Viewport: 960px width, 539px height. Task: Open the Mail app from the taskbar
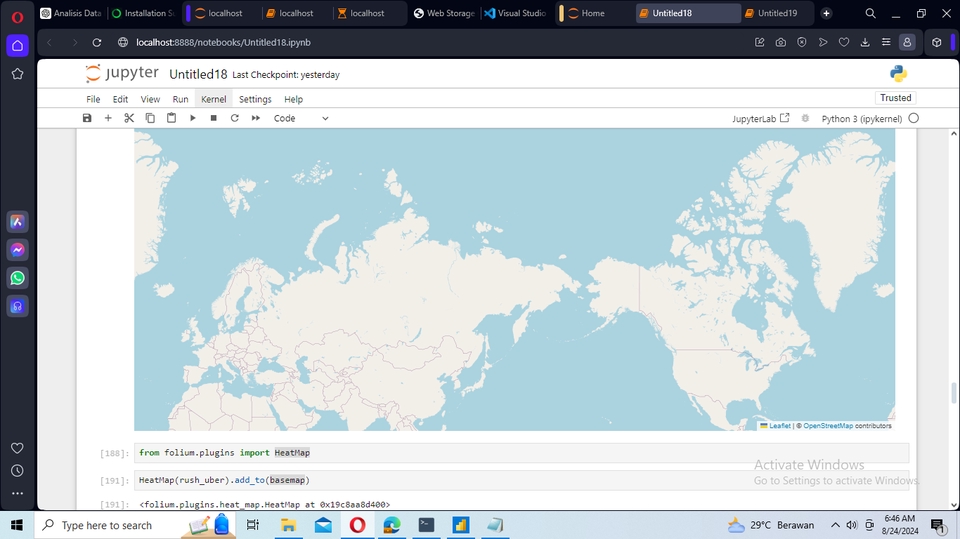323,525
